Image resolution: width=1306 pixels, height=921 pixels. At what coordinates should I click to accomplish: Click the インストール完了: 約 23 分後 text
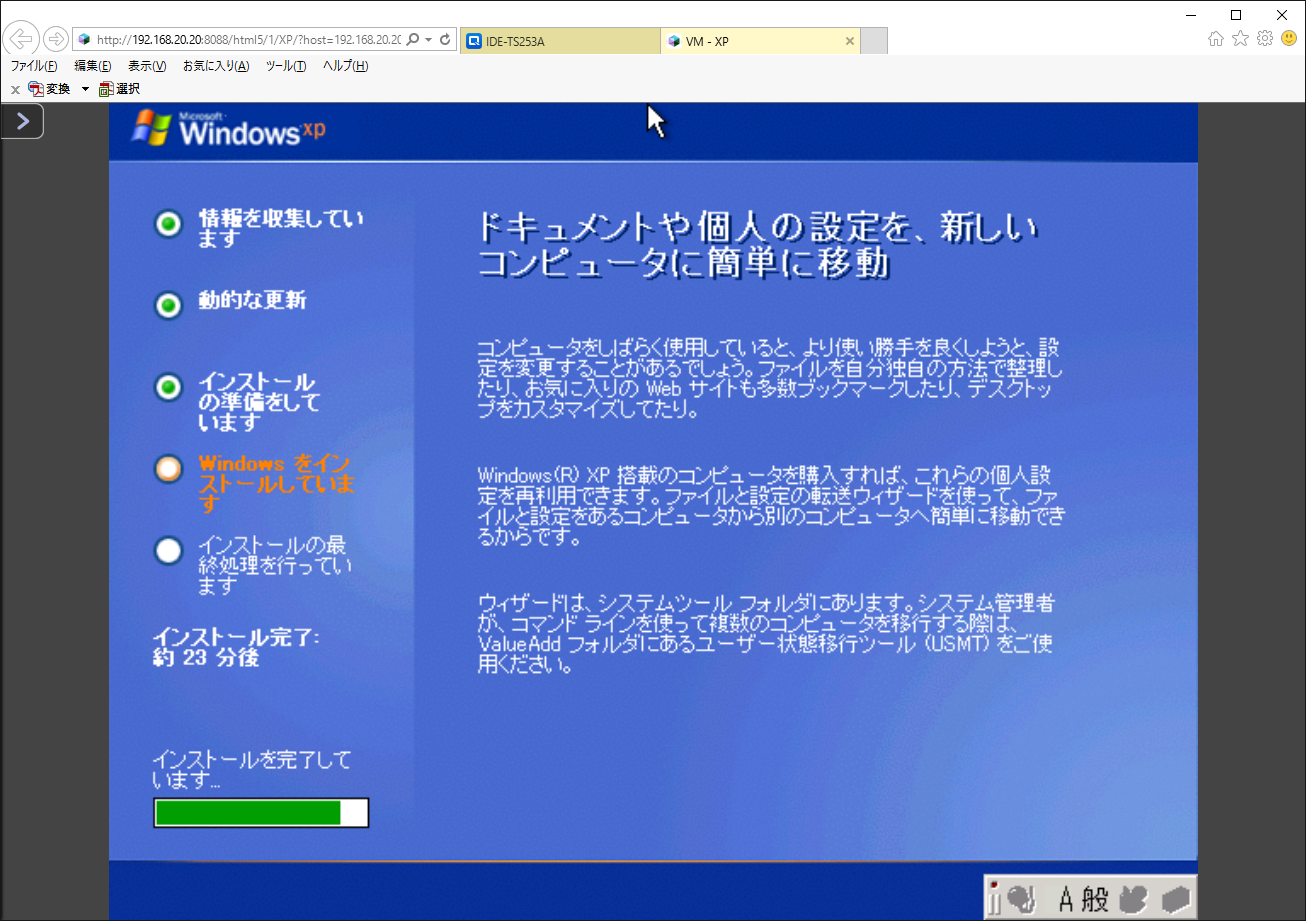point(236,647)
